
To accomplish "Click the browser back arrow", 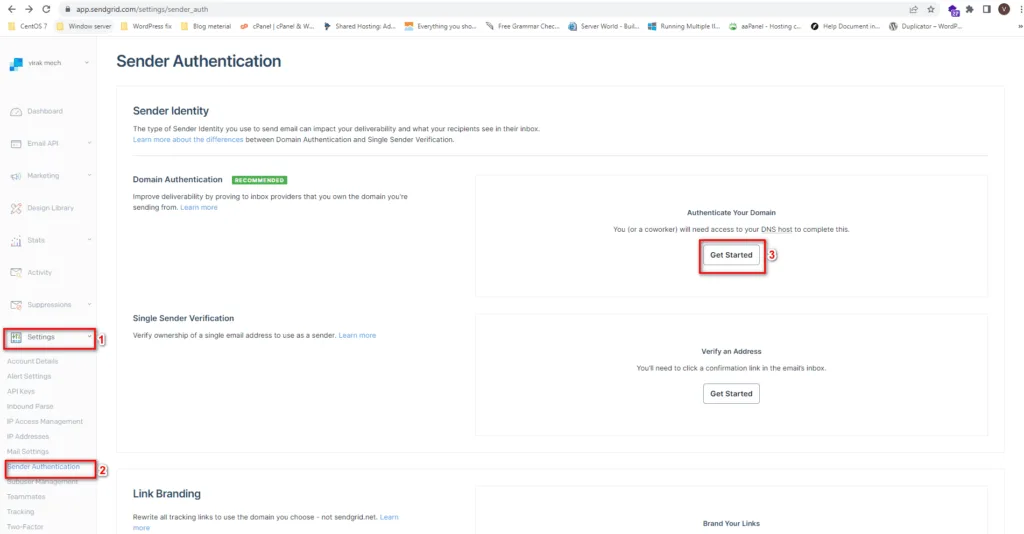I will [11, 9].
